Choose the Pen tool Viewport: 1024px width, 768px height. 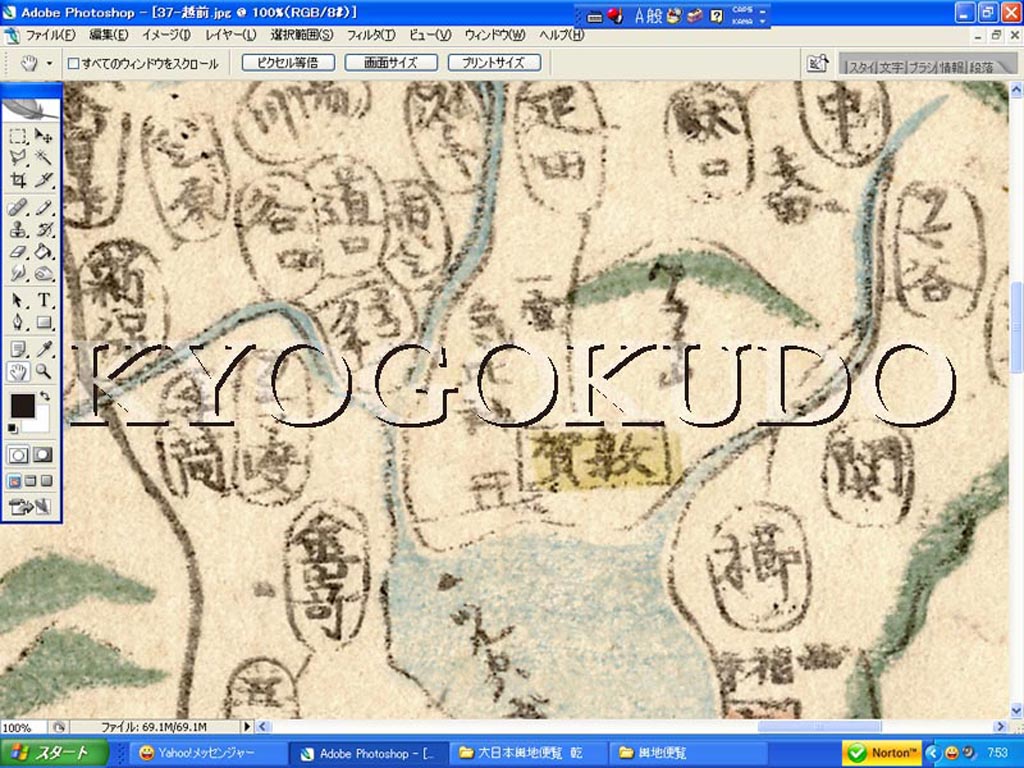[x=18, y=322]
